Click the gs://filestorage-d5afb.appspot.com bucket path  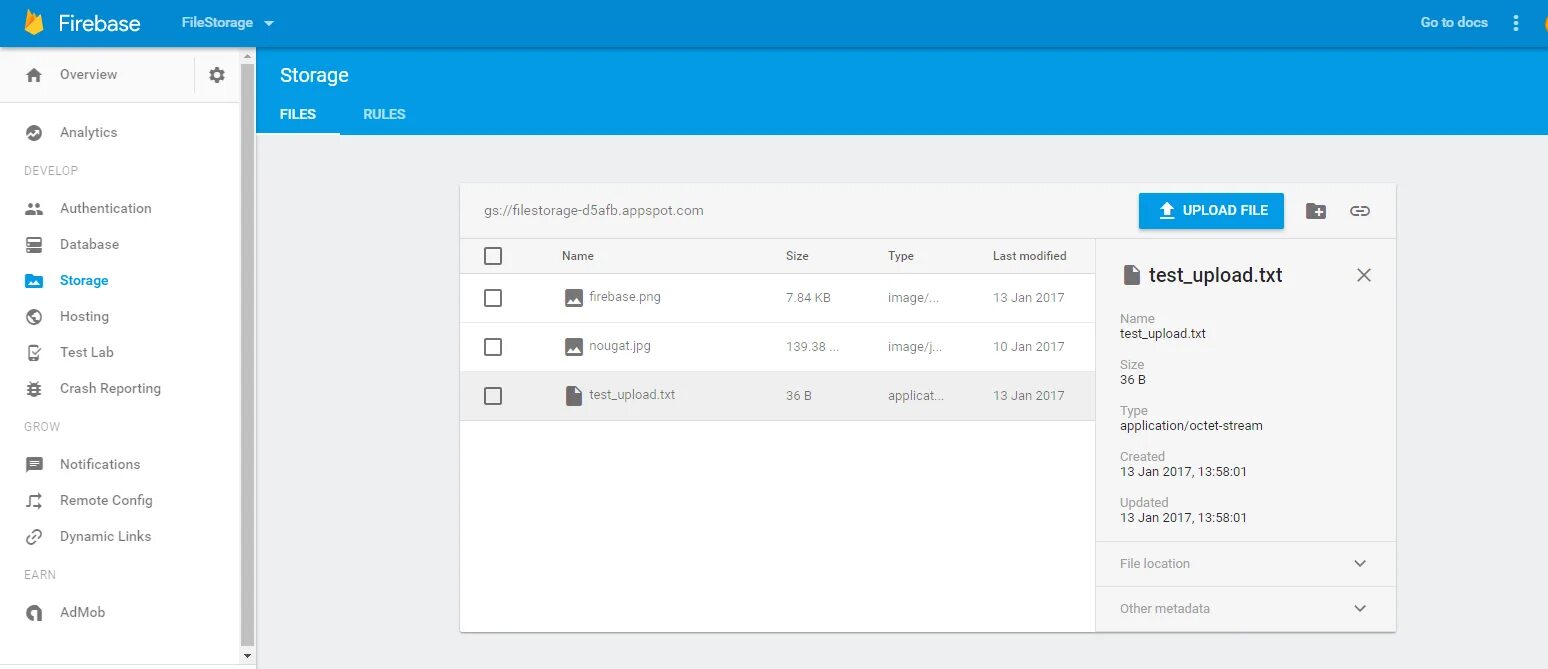tap(594, 211)
